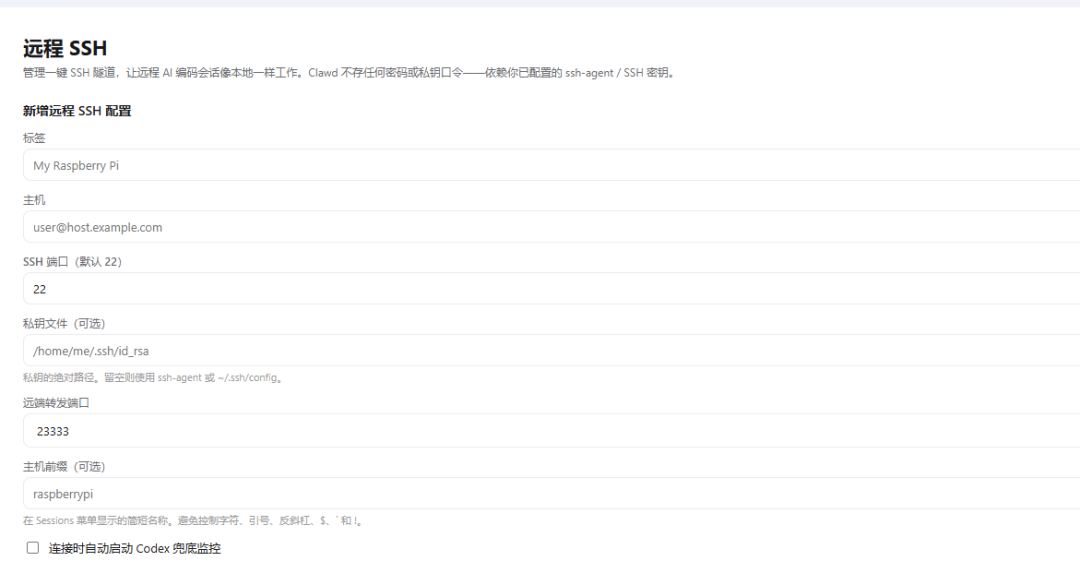
Task: Focus the 主机 field showing user@host.example.com
Action: [x=551, y=227]
